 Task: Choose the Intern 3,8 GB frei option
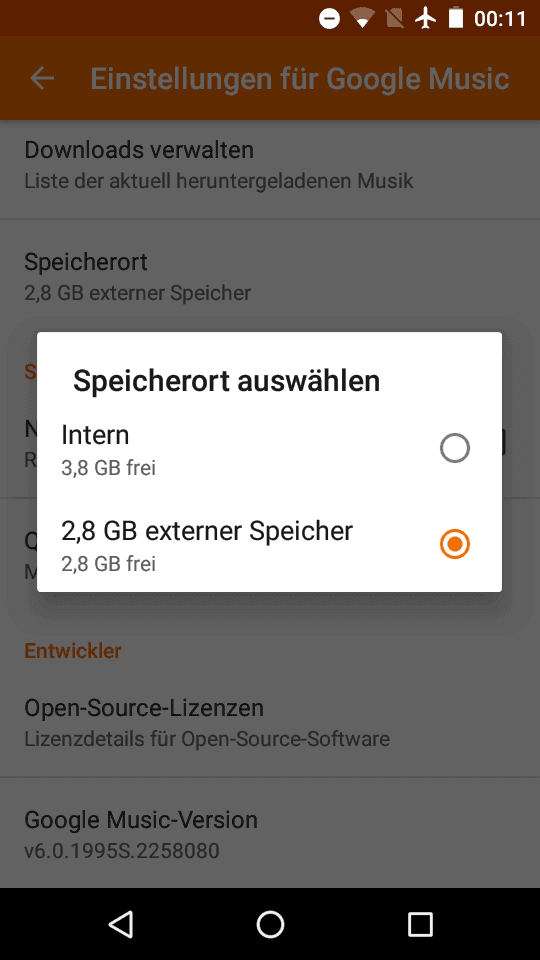click(269, 449)
